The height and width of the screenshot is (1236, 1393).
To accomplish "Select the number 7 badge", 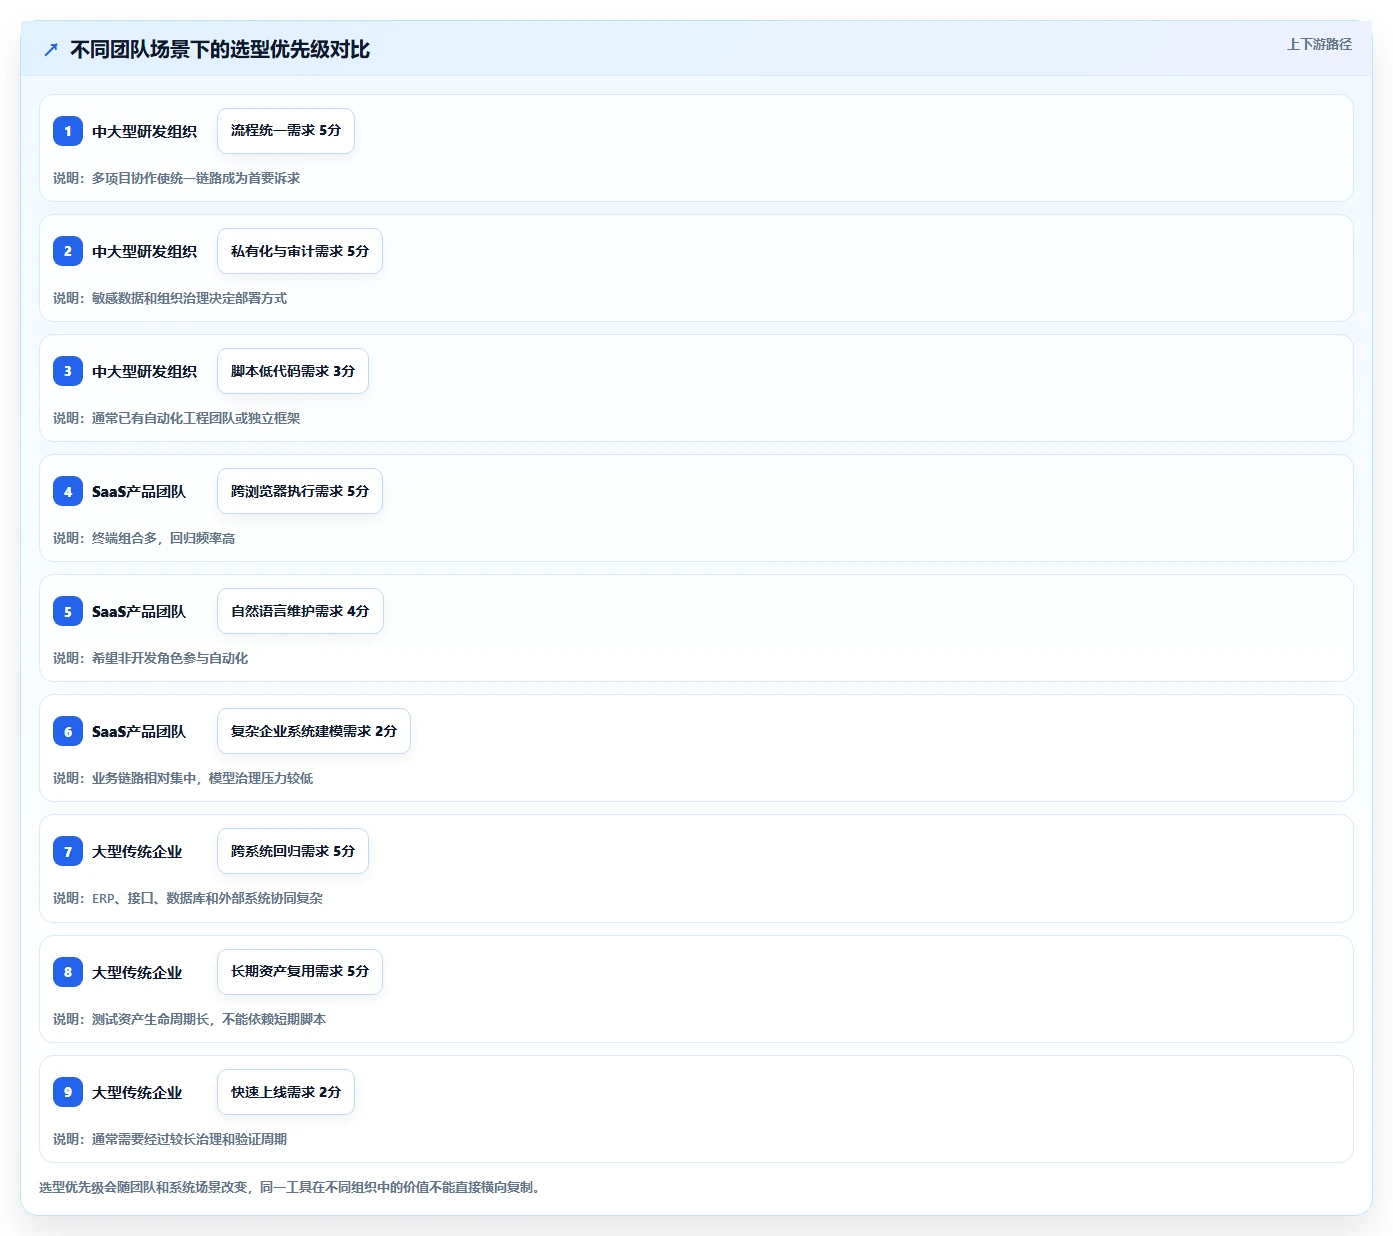I will (x=68, y=851).
